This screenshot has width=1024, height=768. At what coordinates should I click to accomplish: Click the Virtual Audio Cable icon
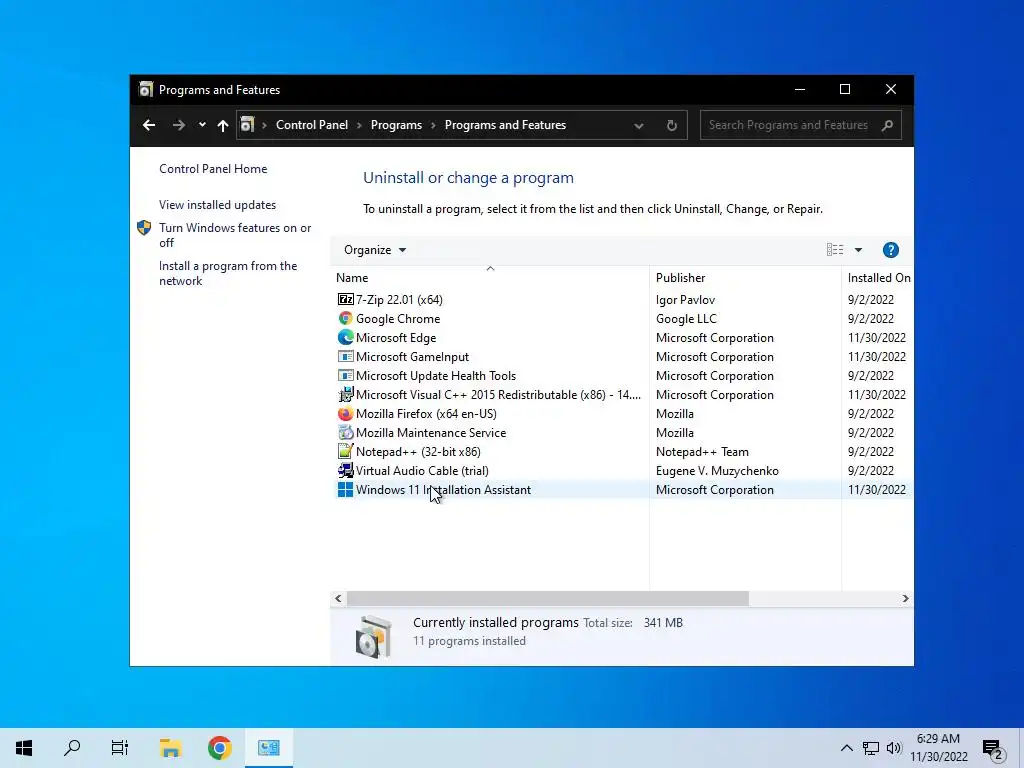click(x=345, y=470)
